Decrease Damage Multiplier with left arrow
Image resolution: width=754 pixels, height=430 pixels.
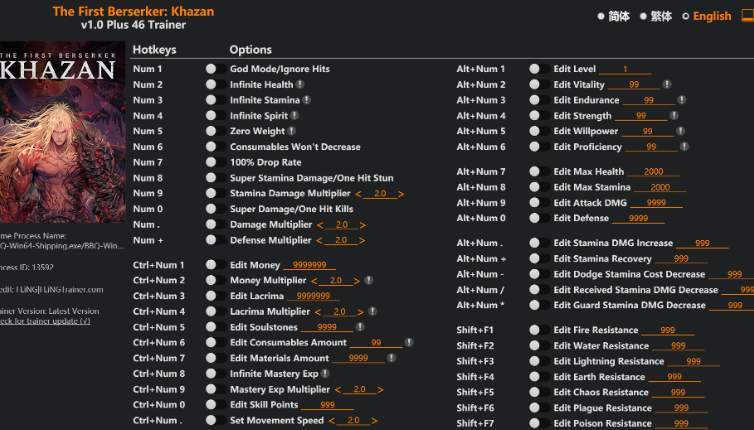321,225
